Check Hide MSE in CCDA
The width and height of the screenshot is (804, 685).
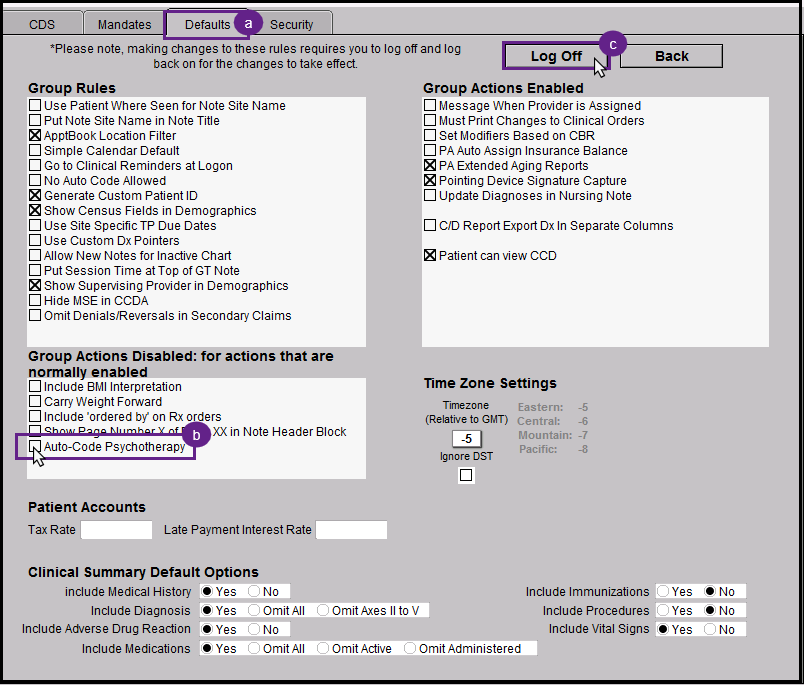[36, 301]
